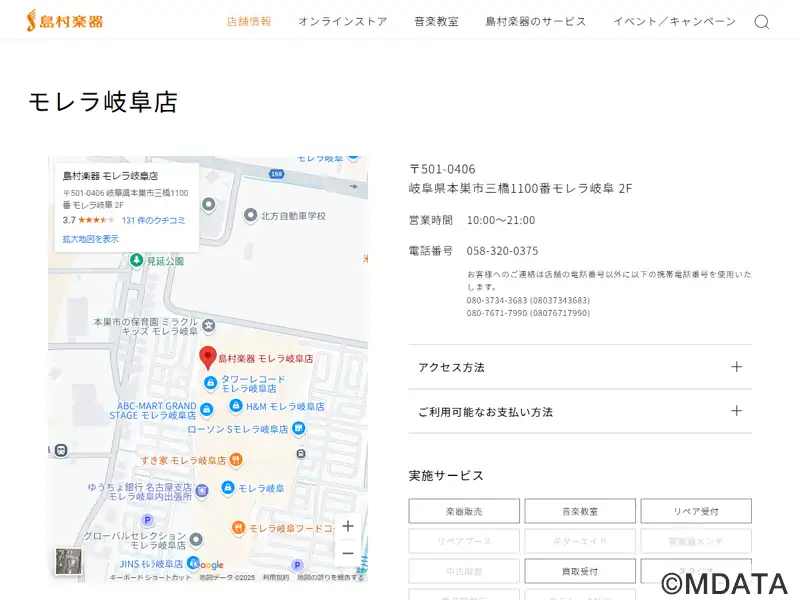Click the phone number 058-320-0375

coord(503,251)
